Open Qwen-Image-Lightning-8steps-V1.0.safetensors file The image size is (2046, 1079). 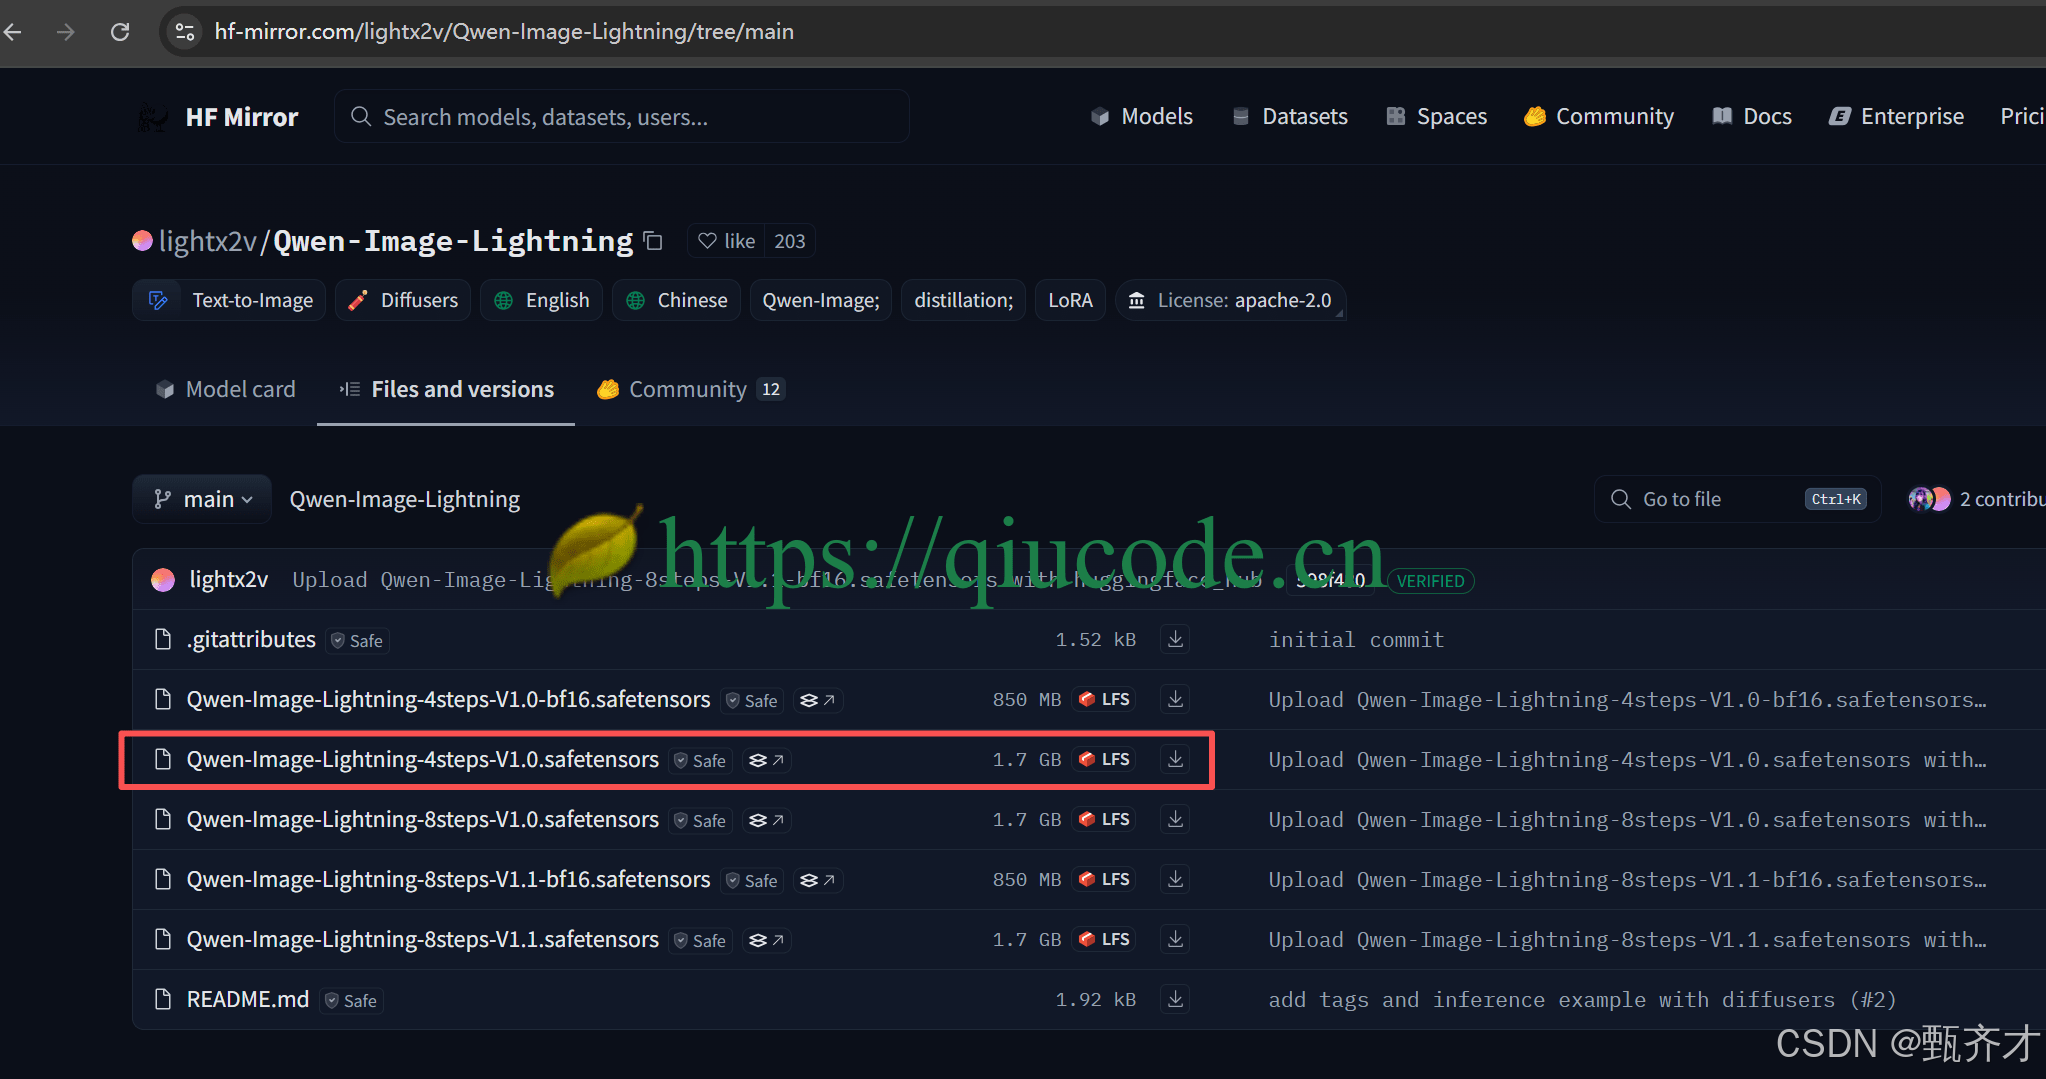422,820
